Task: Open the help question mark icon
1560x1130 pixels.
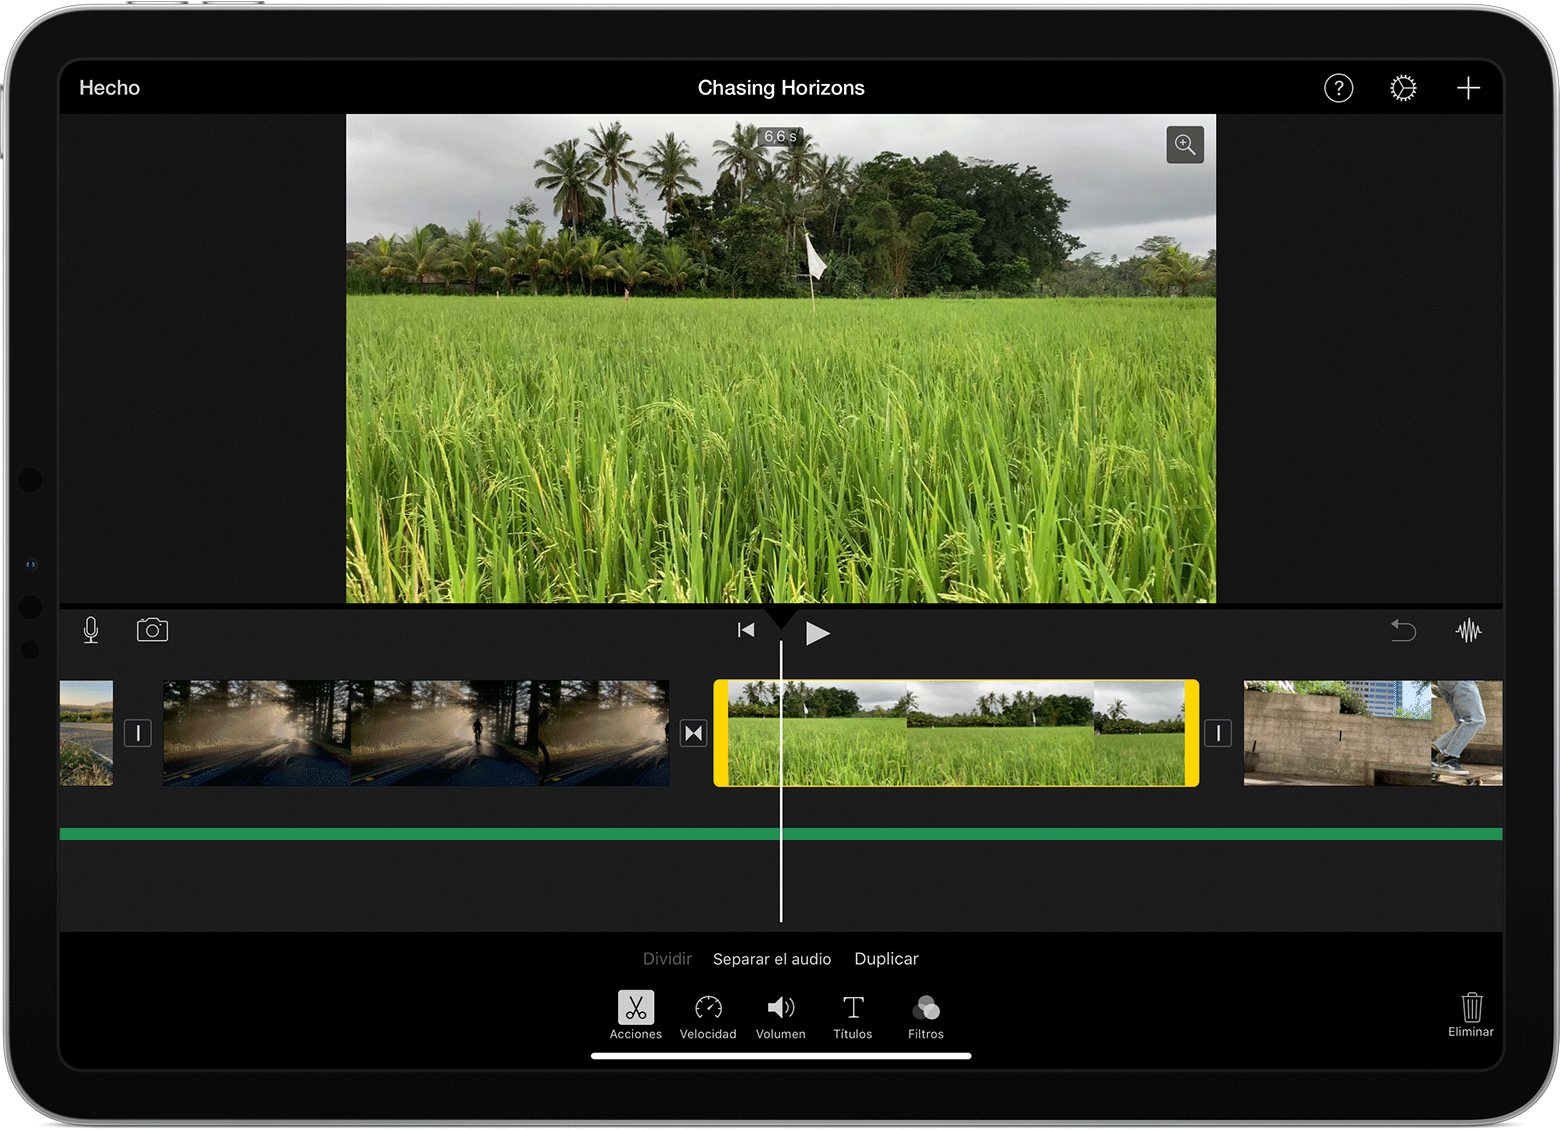Action: pyautogui.click(x=1338, y=88)
